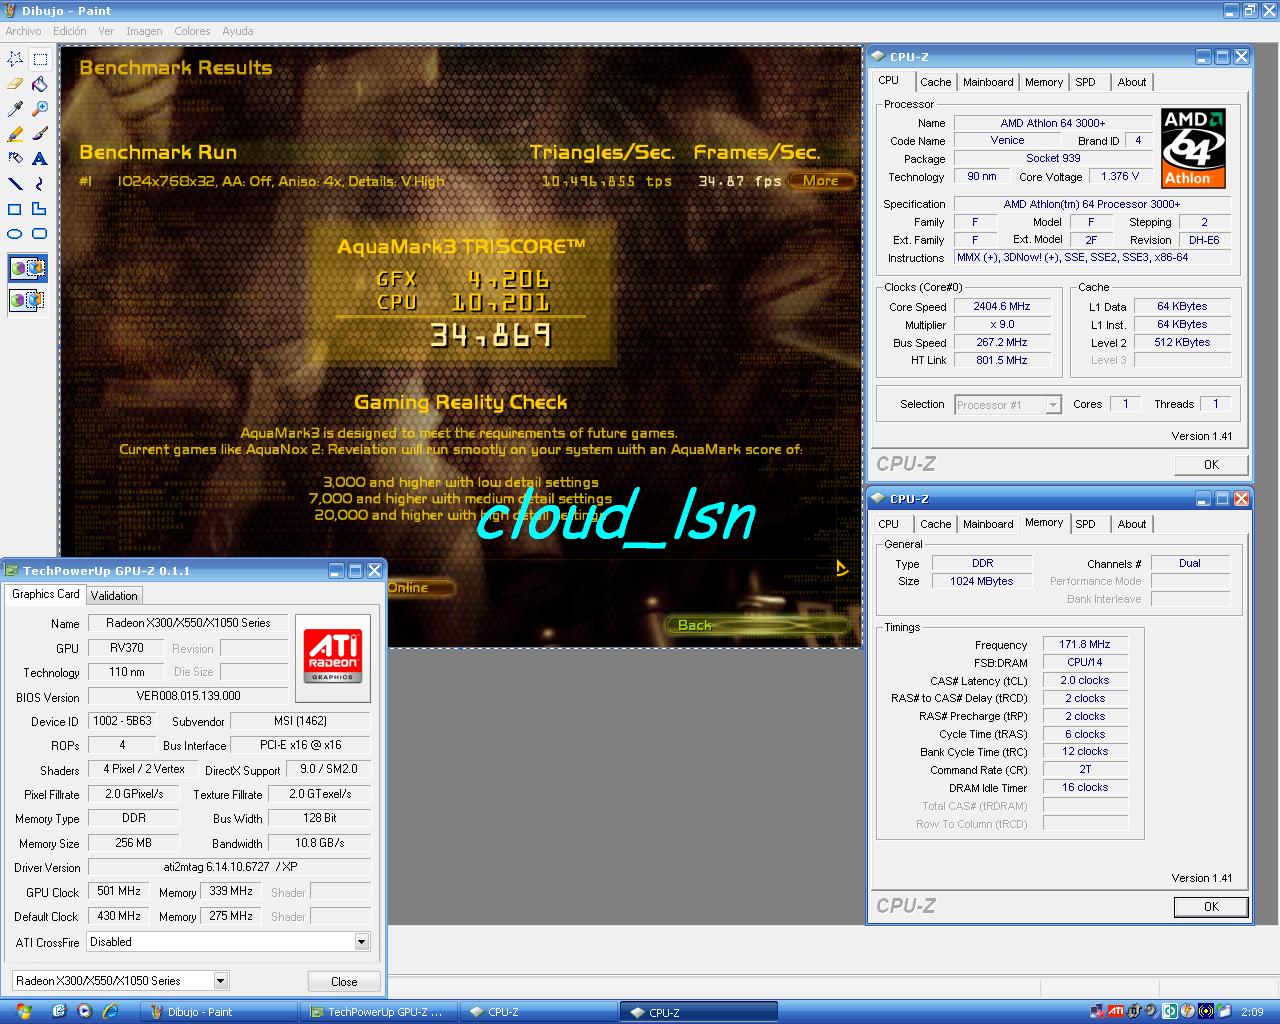Screen dimensions: 1280x1024
Task: Switch to Dibujo - Paint taskbar button
Action: [220, 1012]
